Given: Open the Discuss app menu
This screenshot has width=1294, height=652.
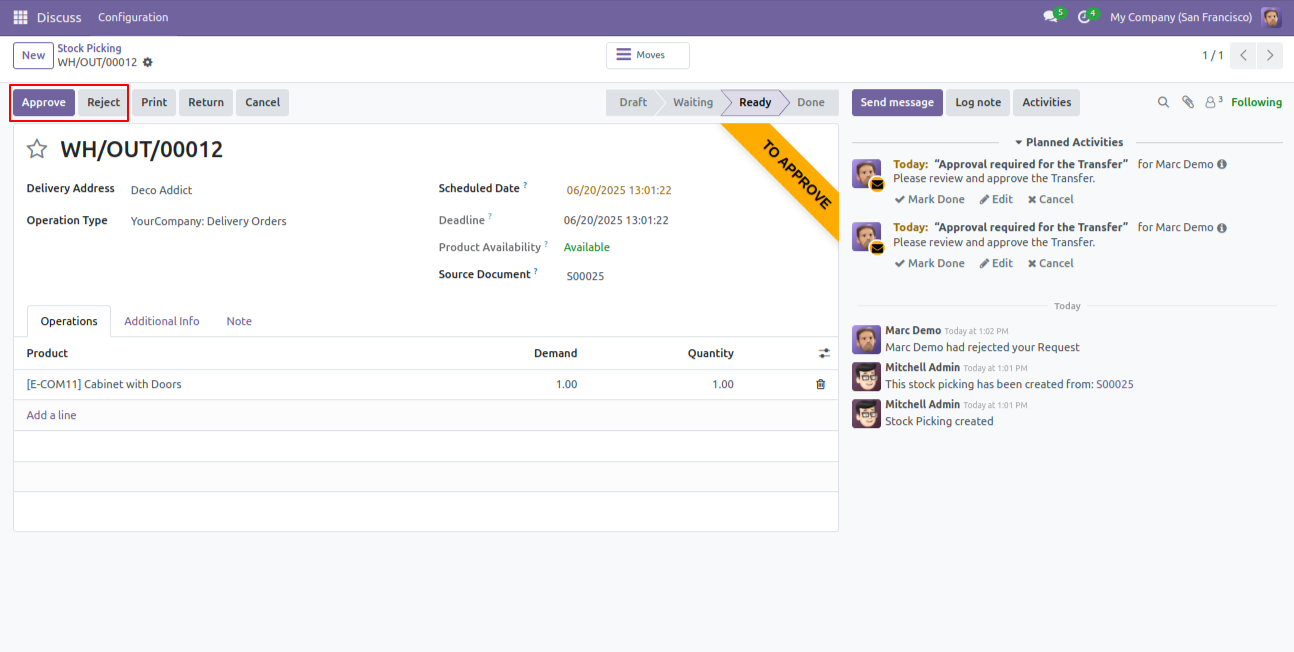Looking at the screenshot, I should 60,17.
